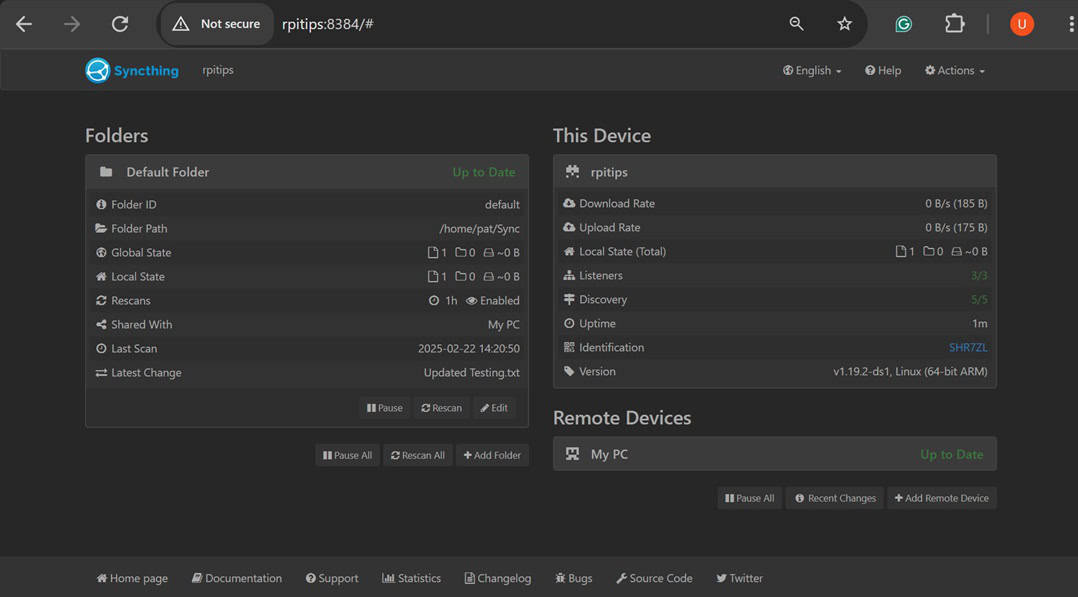Viewport: 1078px width, 597px height.
Task: Click the Not secure warning icon
Action: [x=181, y=24]
